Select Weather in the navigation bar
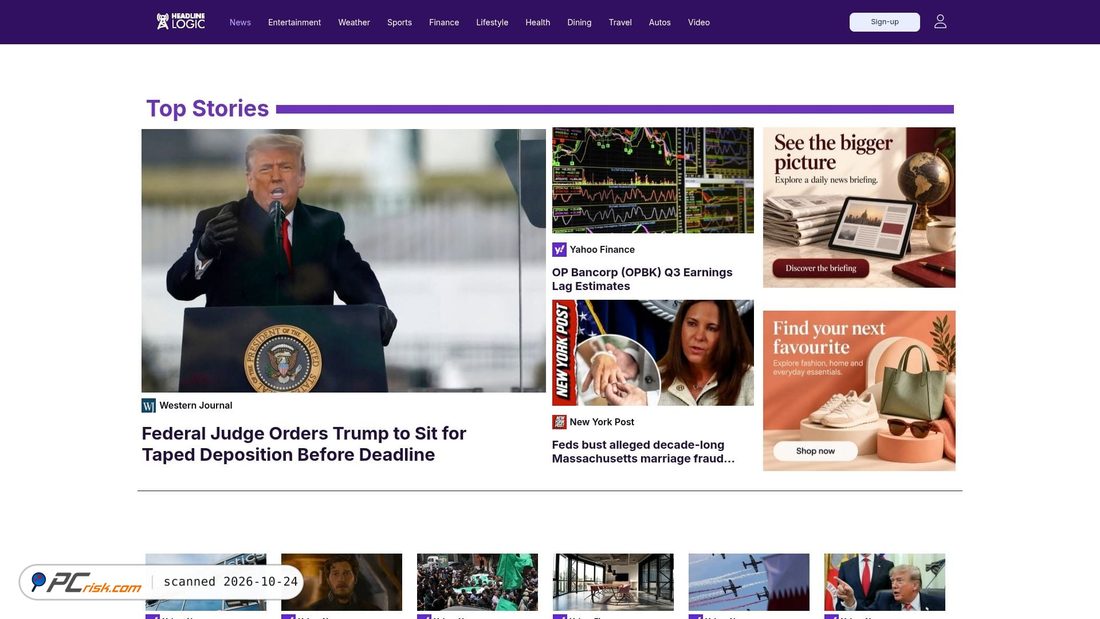The width and height of the screenshot is (1100, 619). pyautogui.click(x=354, y=22)
